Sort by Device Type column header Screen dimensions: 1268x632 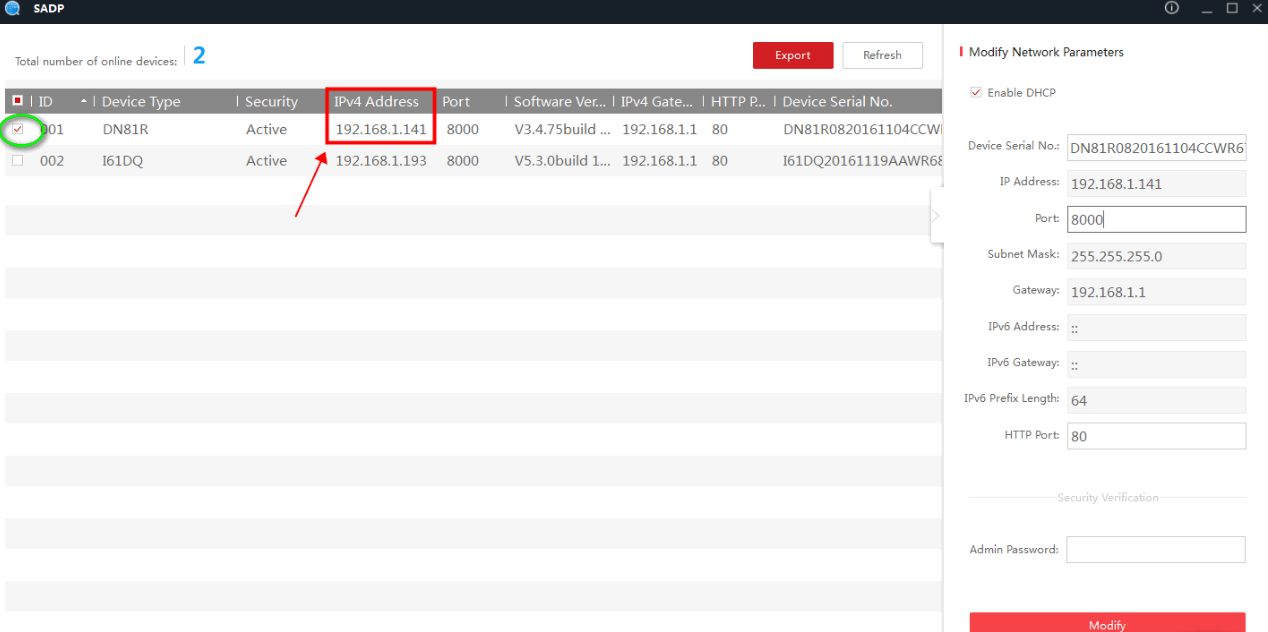click(x=141, y=101)
